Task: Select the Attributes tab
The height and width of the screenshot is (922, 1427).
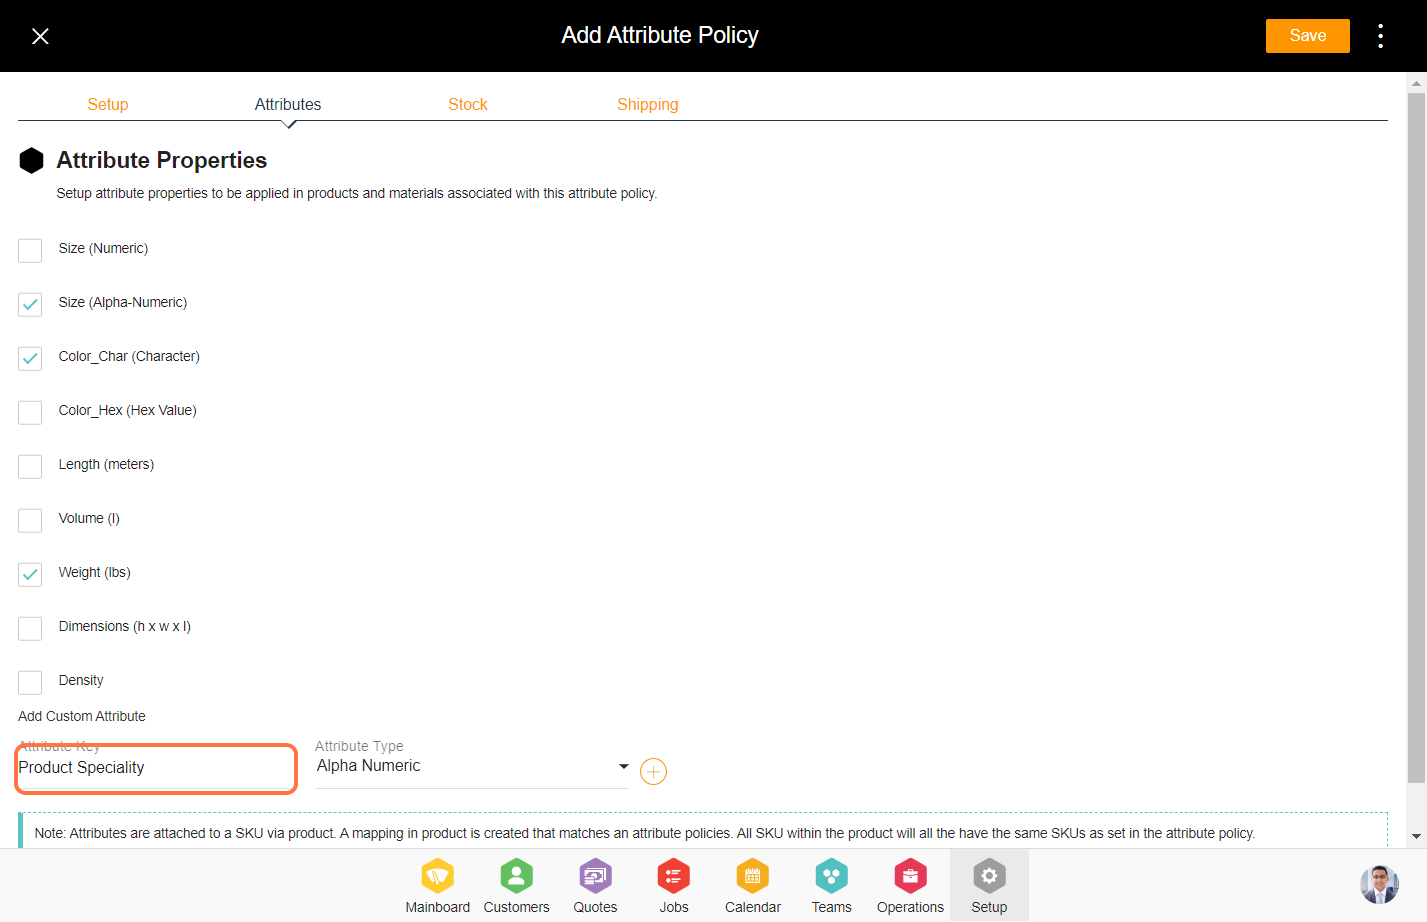Action: [288, 104]
